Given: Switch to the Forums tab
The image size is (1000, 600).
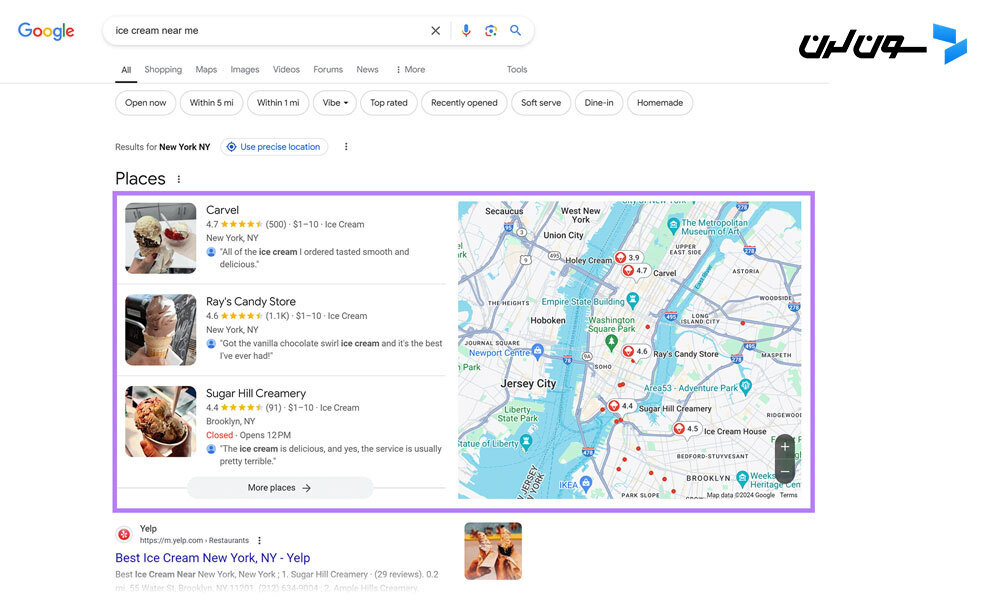Looking at the screenshot, I should 328,70.
